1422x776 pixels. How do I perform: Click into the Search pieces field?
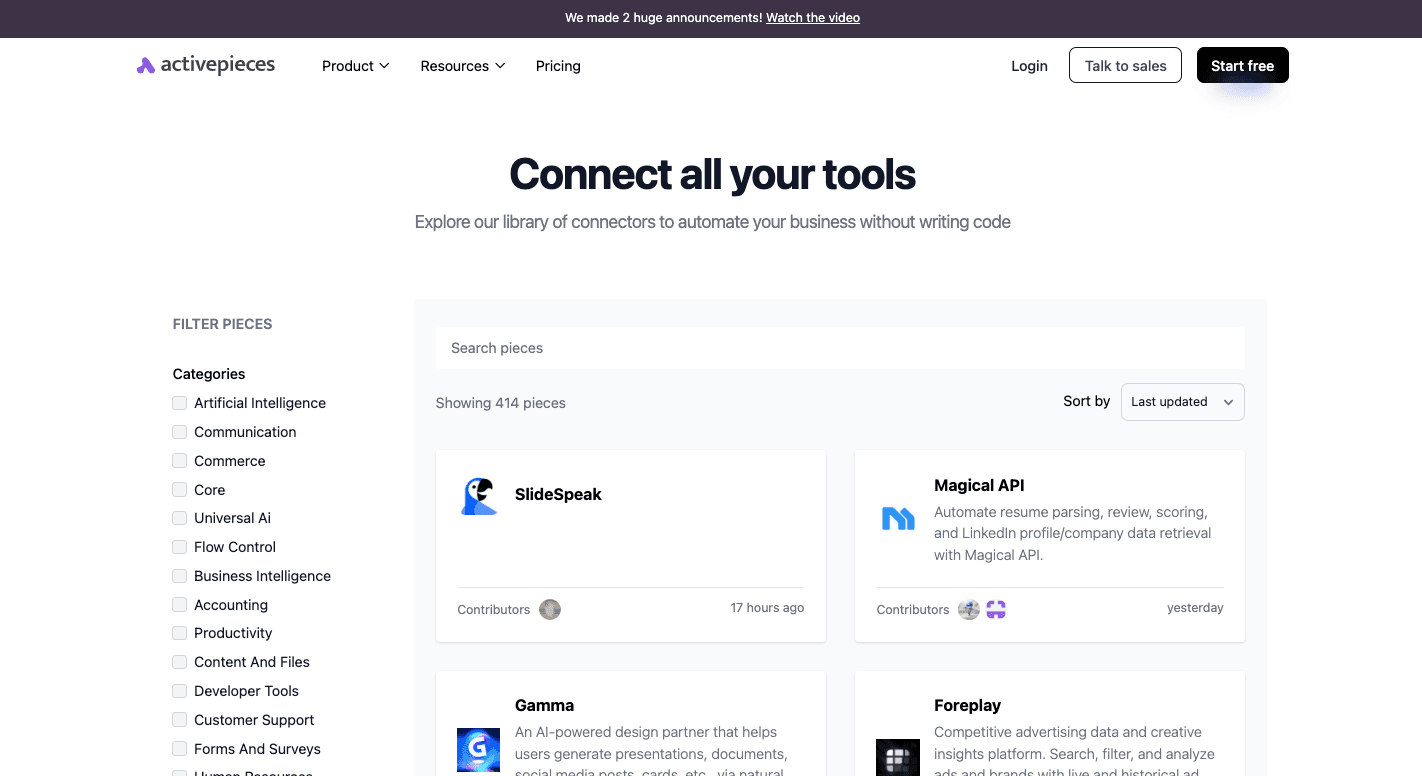point(840,348)
